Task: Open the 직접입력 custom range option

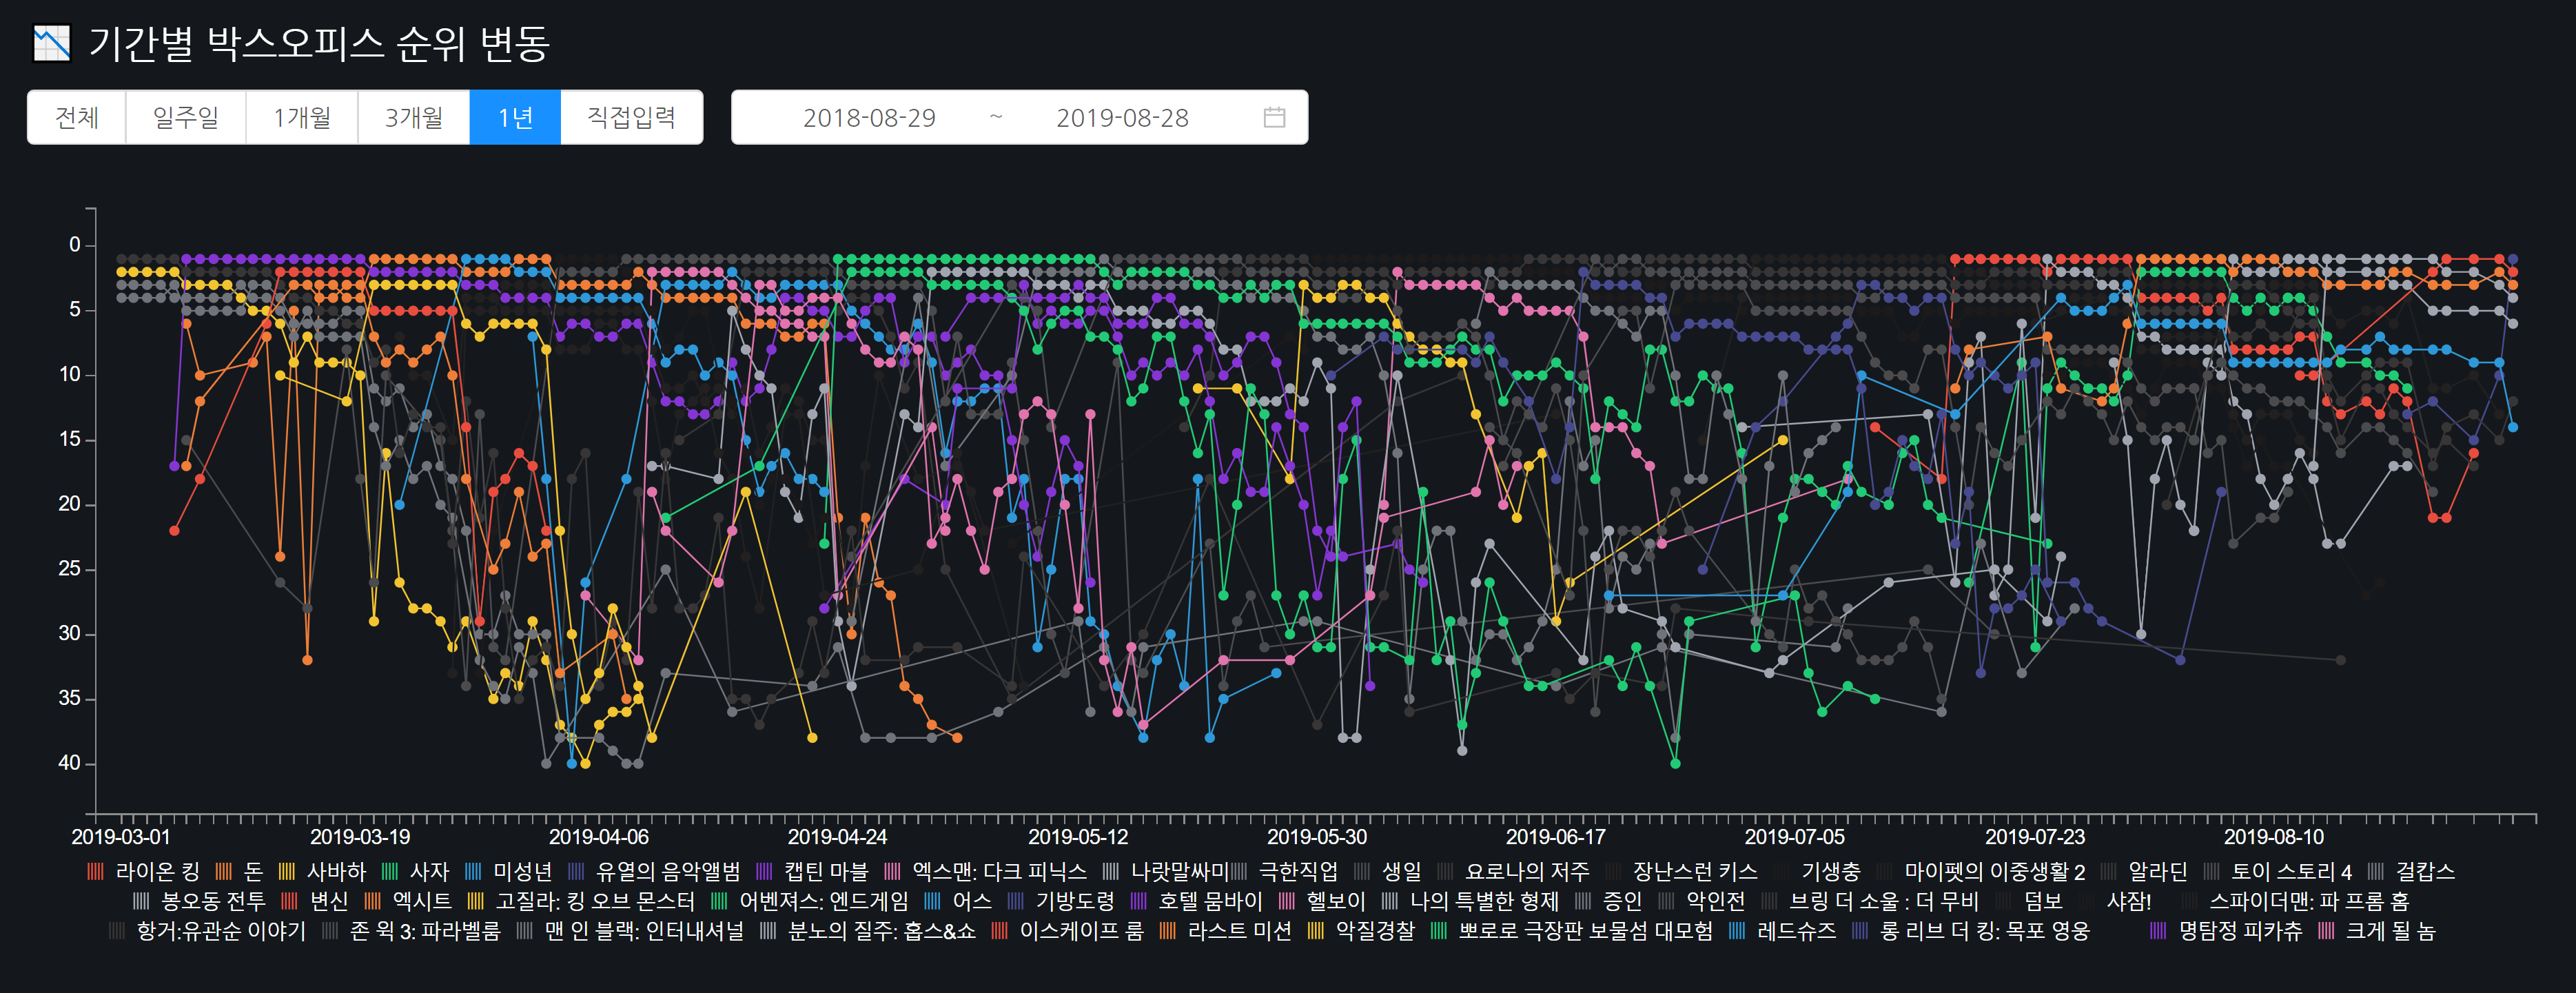Action: (x=631, y=117)
